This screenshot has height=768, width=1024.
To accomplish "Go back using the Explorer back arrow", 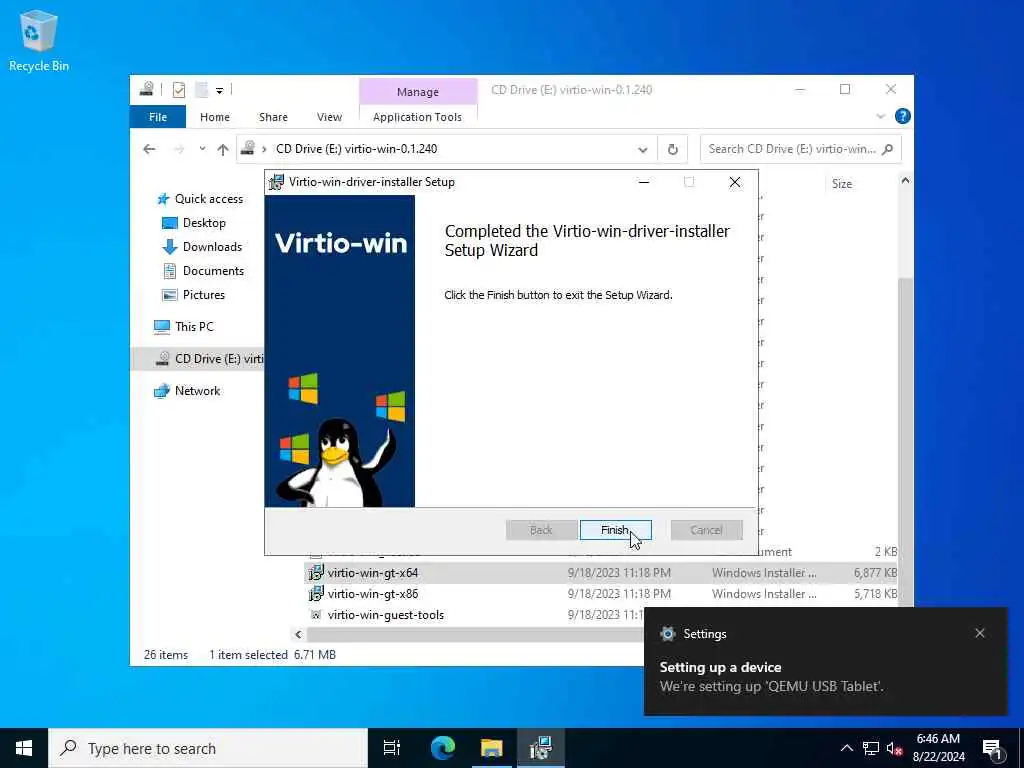I will (150, 150).
